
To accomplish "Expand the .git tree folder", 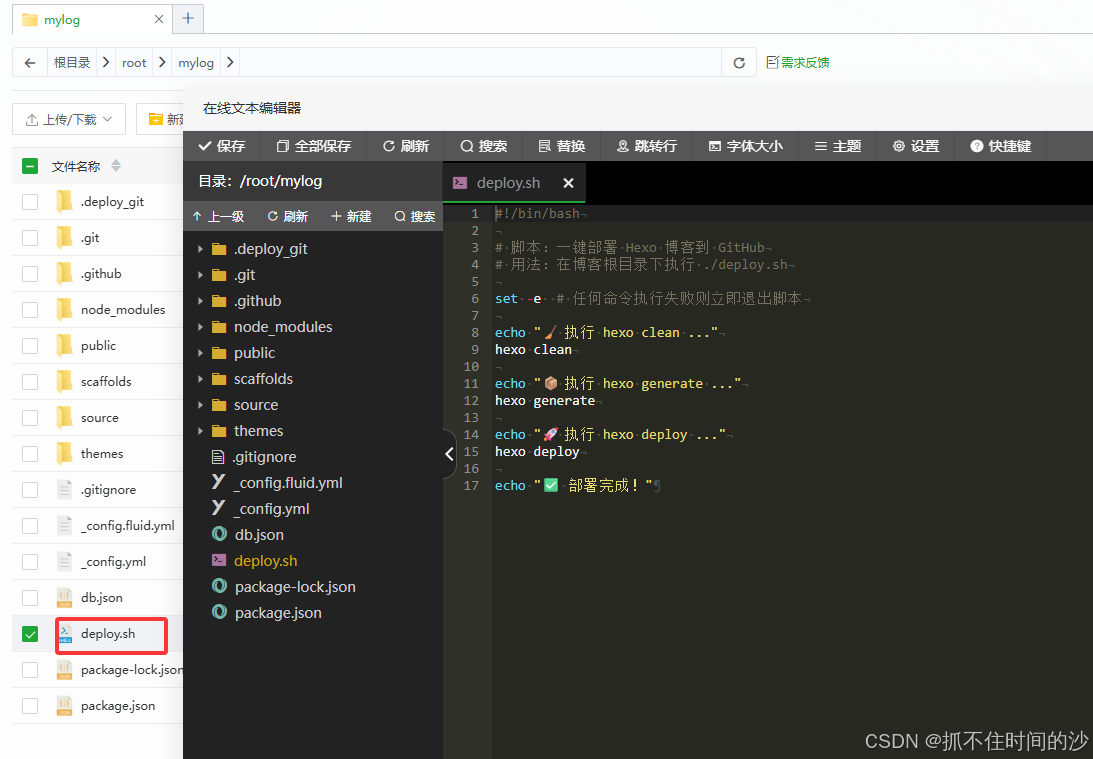I will click(x=200, y=275).
